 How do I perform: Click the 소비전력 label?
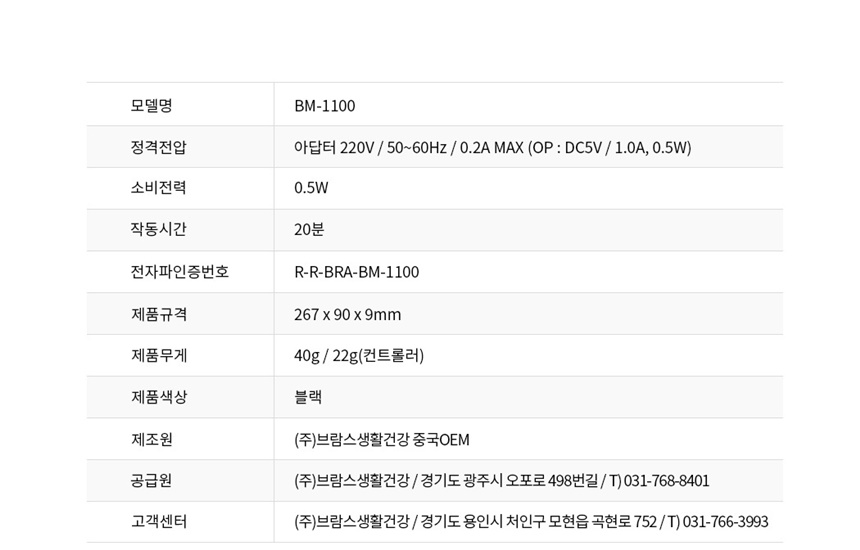(x=159, y=188)
